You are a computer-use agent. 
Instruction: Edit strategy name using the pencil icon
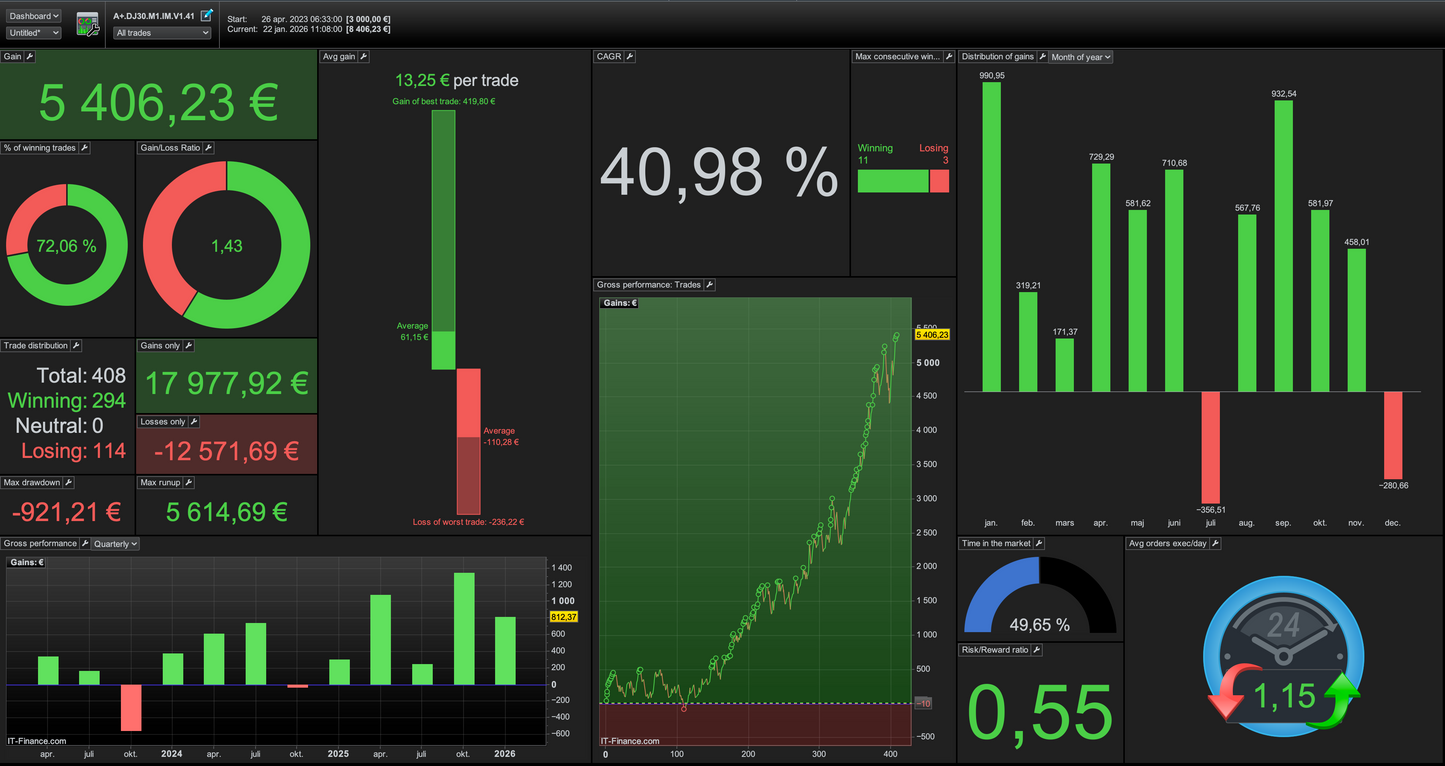point(207,15)
